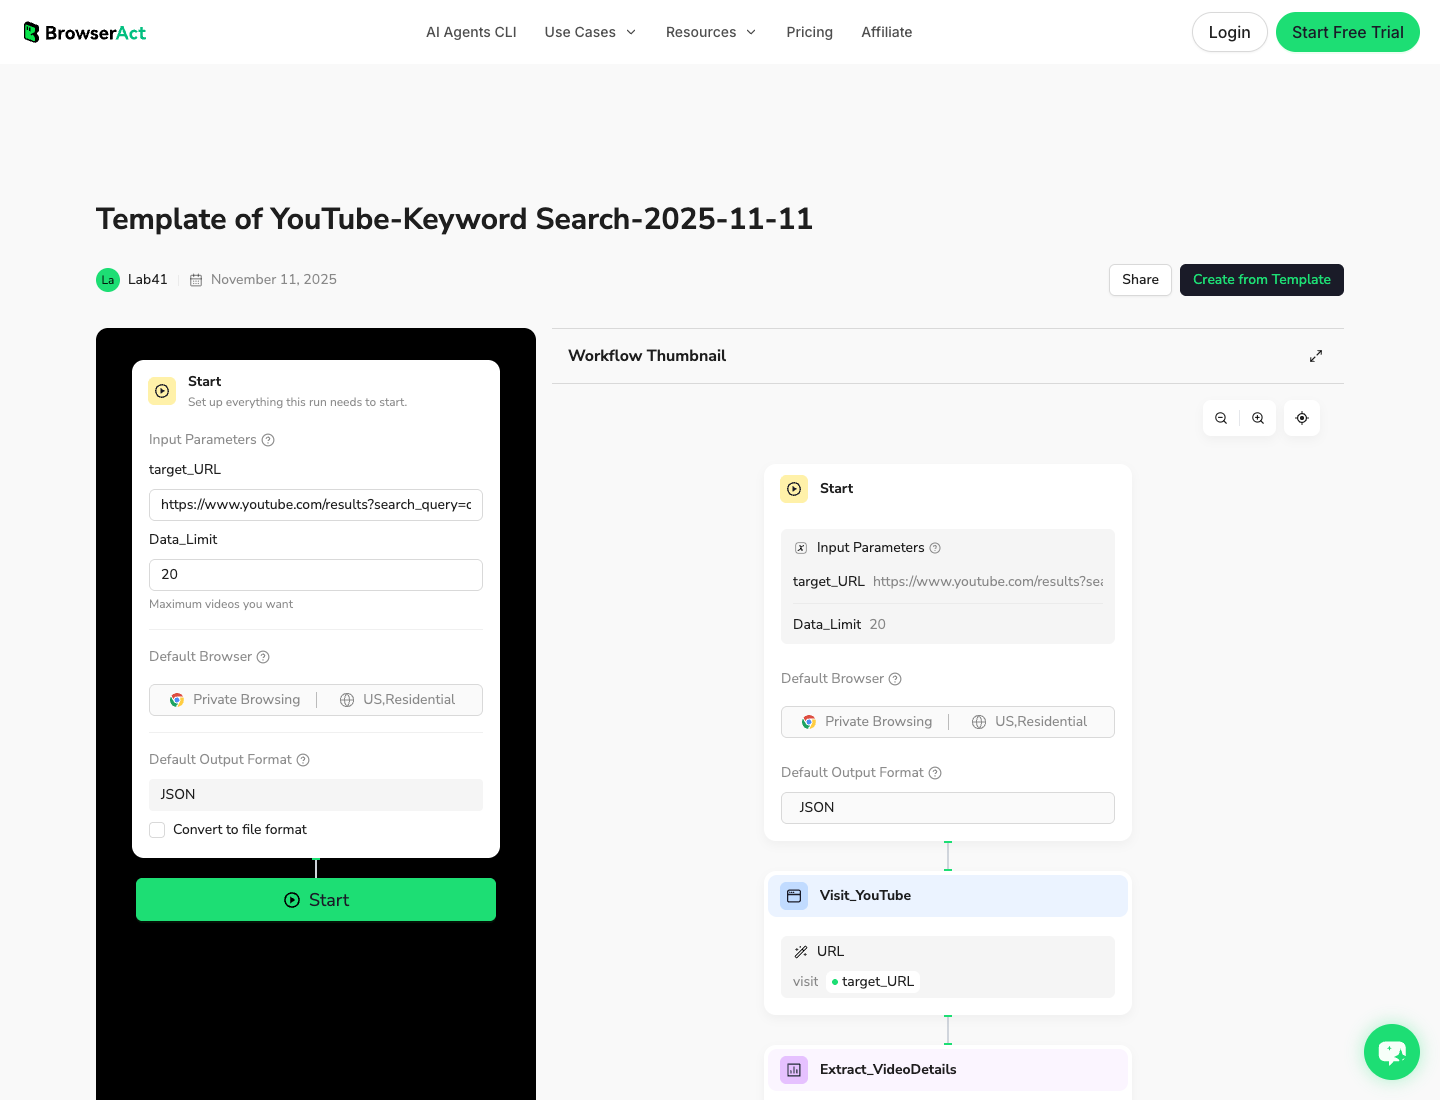Click the page title text

[x=454, y=219]
